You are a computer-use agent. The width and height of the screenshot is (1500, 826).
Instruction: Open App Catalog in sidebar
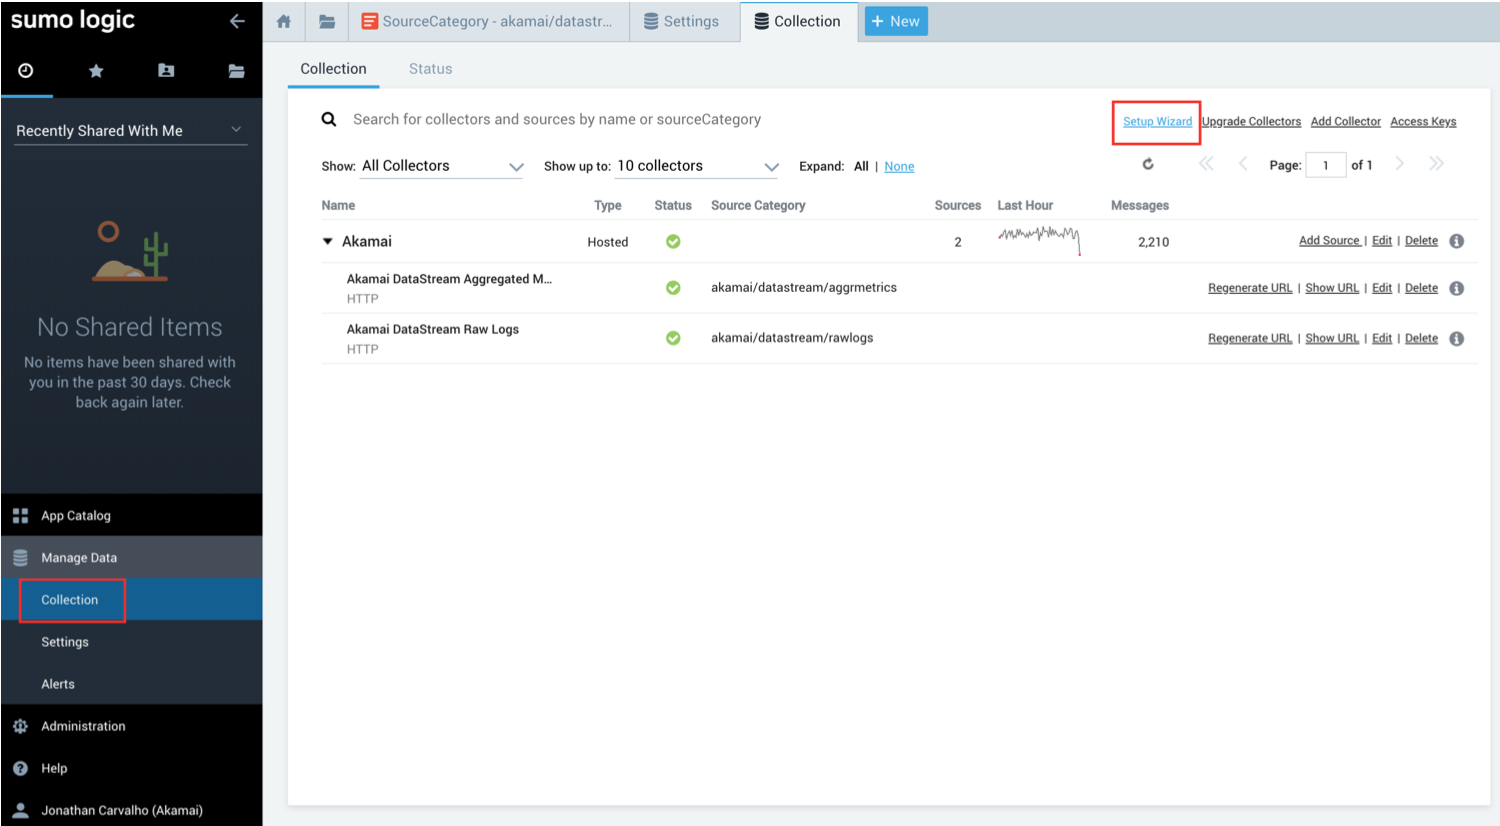click(x=76, y=516)
